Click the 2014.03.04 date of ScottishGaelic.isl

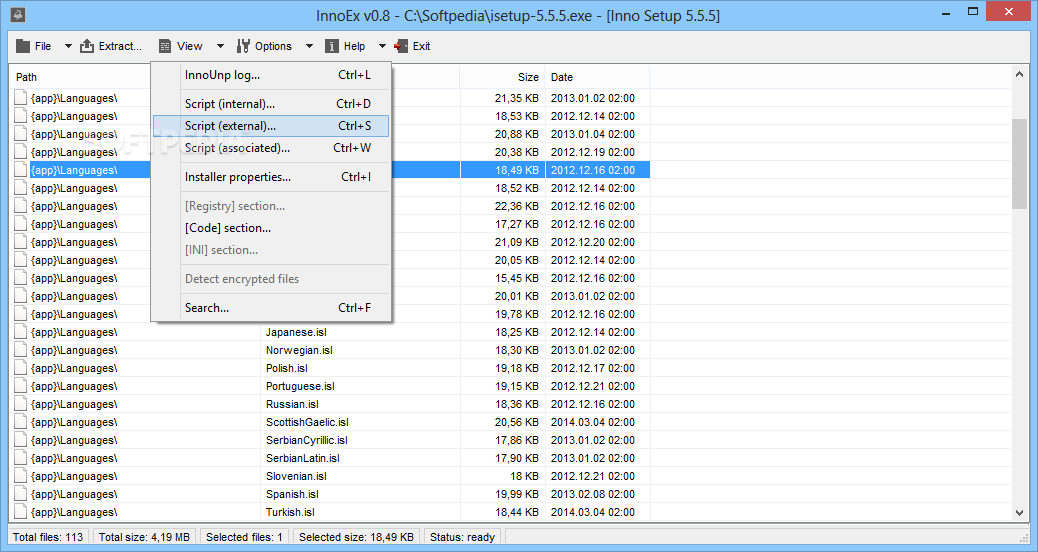point(592,422)
